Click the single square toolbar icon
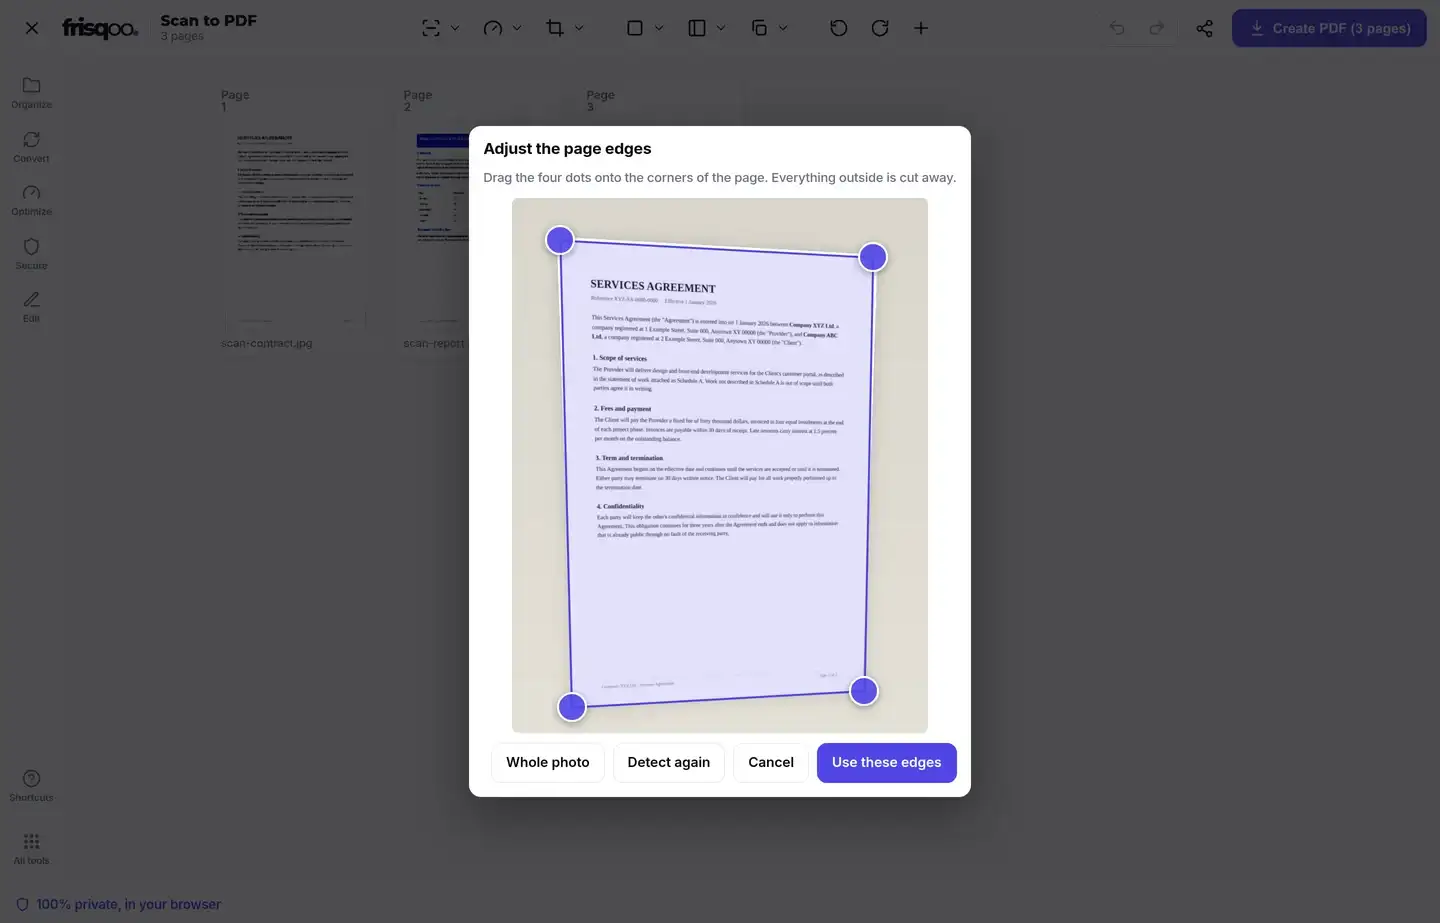1440x923 pixels. click(635, 28)
